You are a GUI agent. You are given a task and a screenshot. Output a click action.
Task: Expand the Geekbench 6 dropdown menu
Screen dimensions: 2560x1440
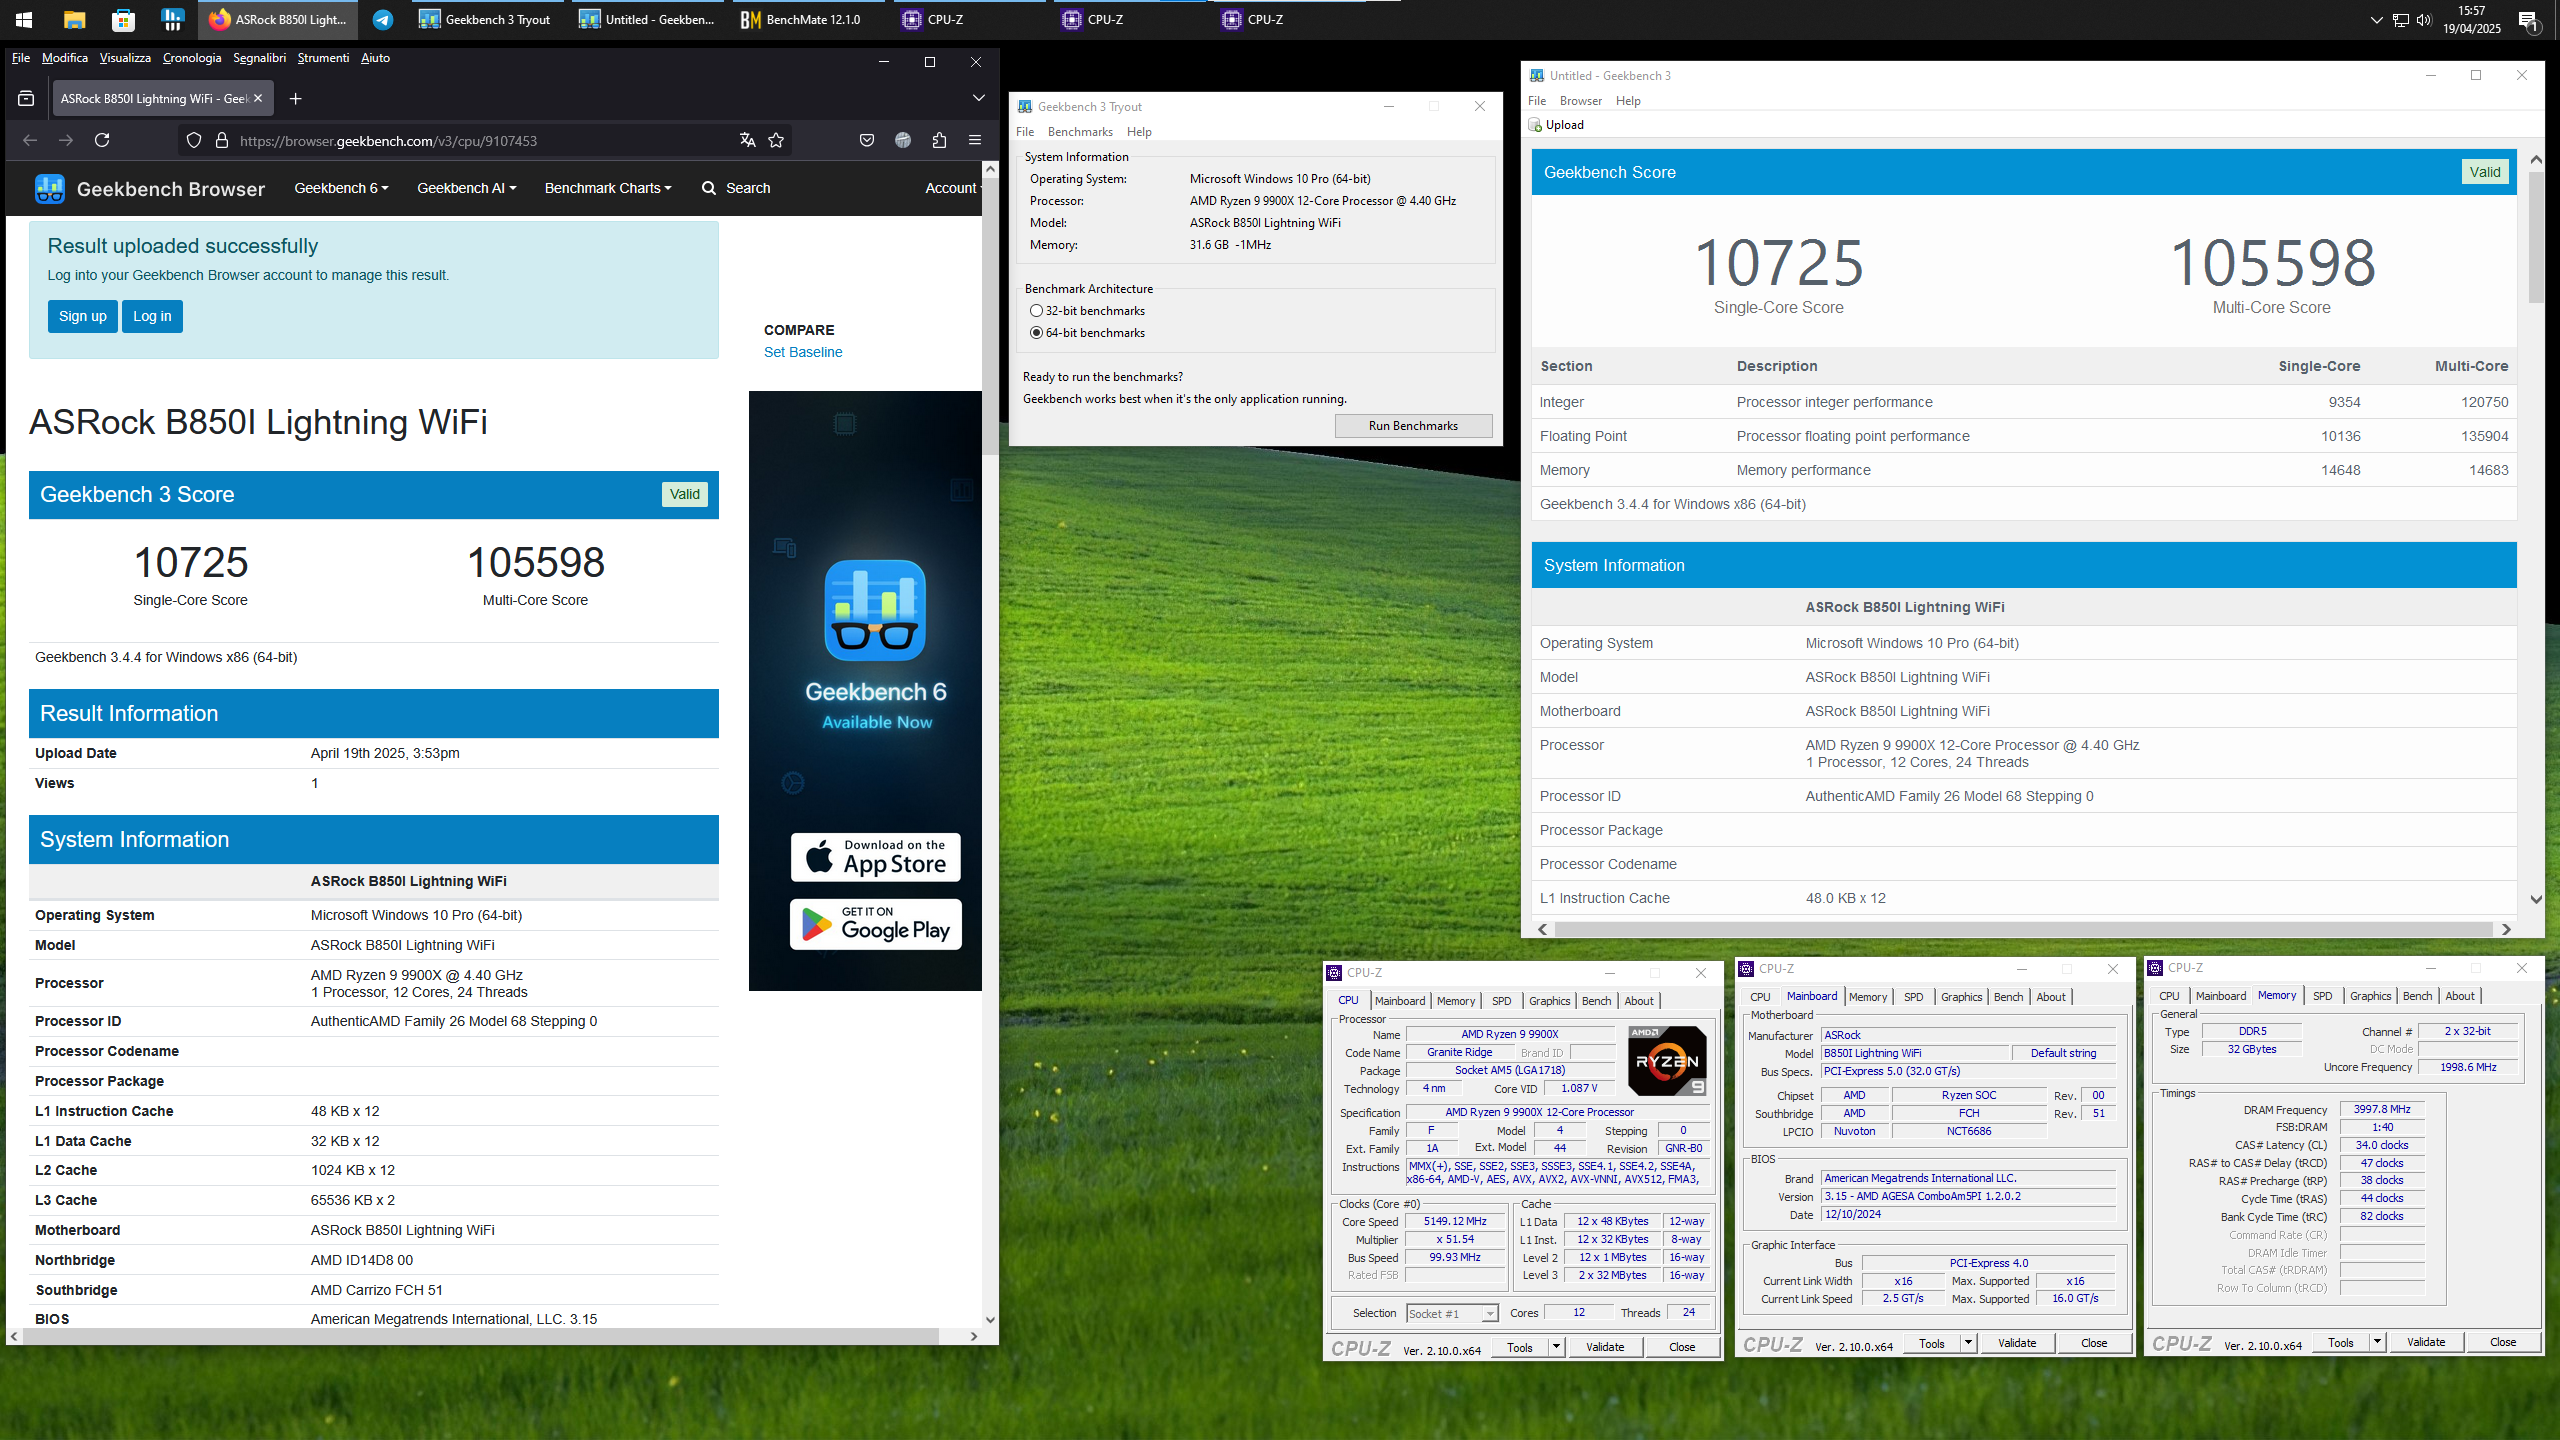pos(341,188)
